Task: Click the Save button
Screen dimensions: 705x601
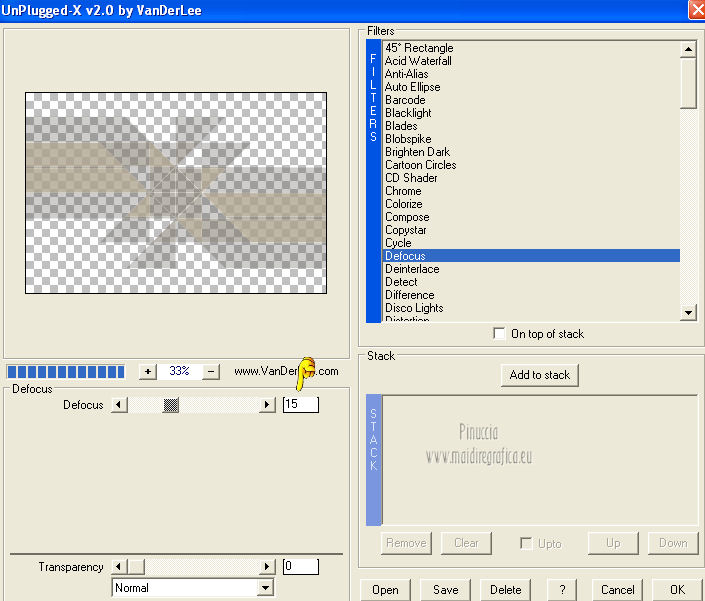Action: pos(446,590)
